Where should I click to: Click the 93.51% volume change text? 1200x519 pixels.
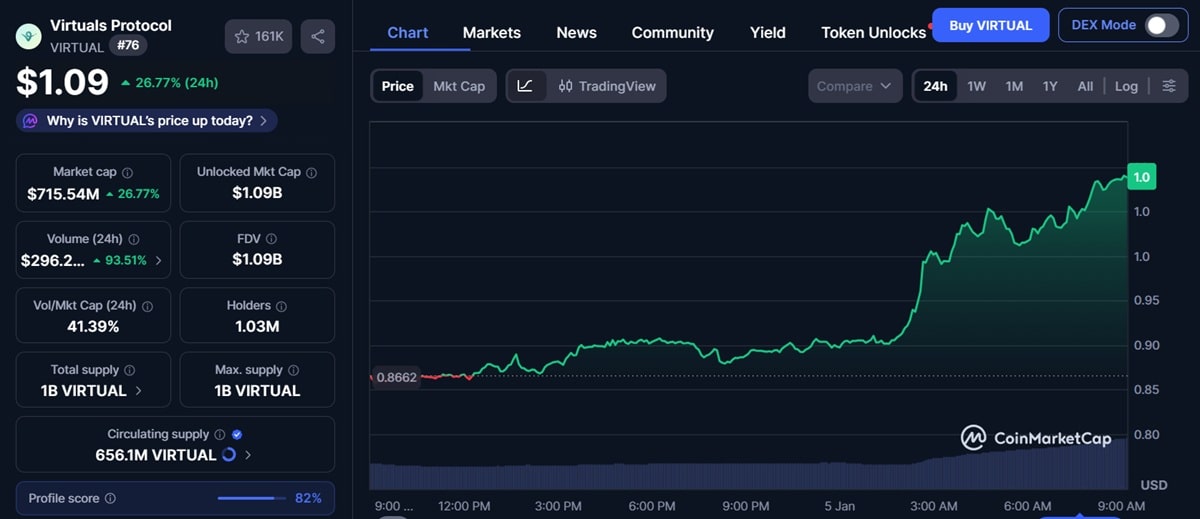tap(119, 260)
